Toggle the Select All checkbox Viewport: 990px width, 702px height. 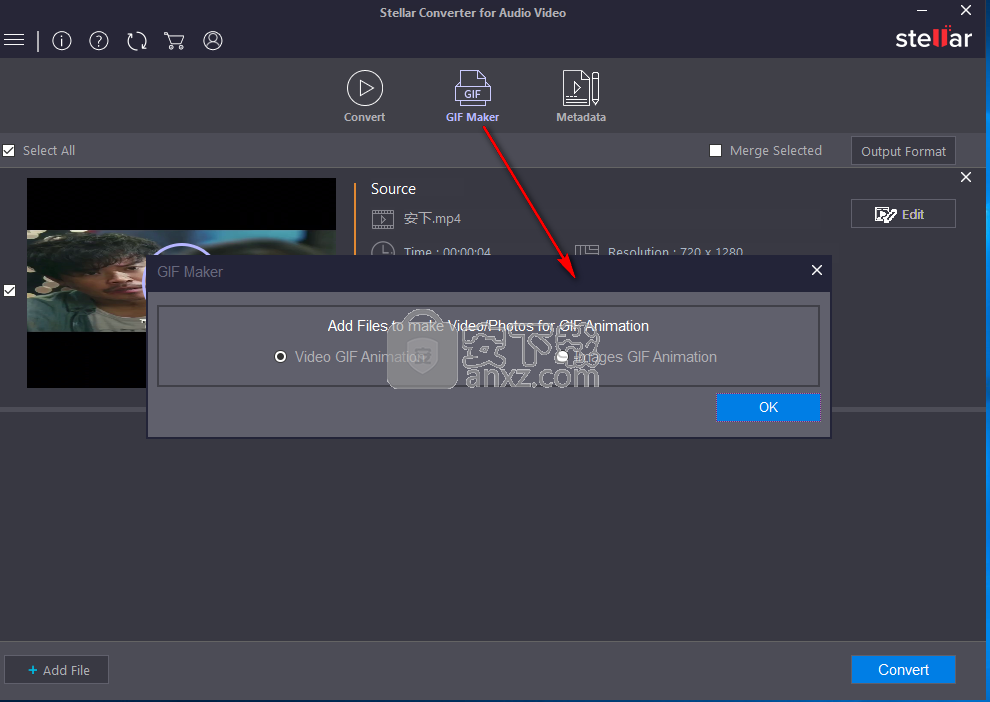click(x=9, y=150)
